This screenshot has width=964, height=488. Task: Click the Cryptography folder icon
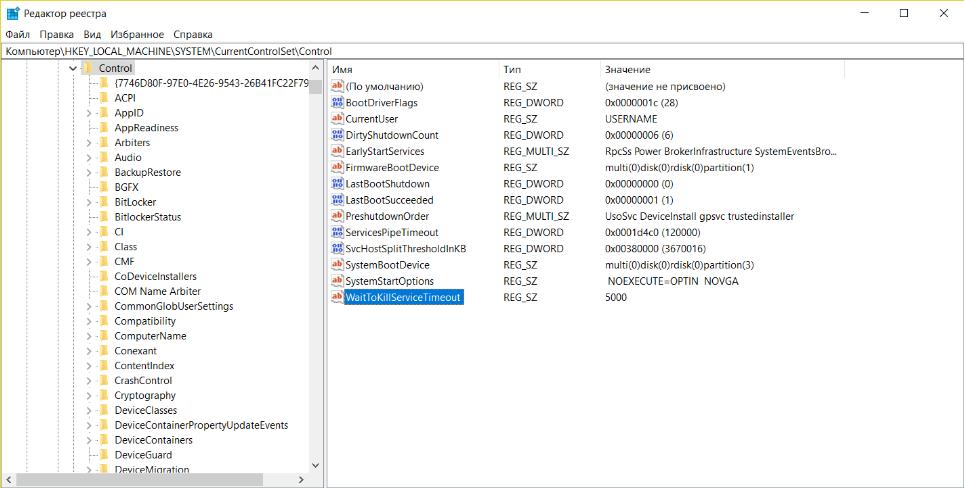point(103,395)
